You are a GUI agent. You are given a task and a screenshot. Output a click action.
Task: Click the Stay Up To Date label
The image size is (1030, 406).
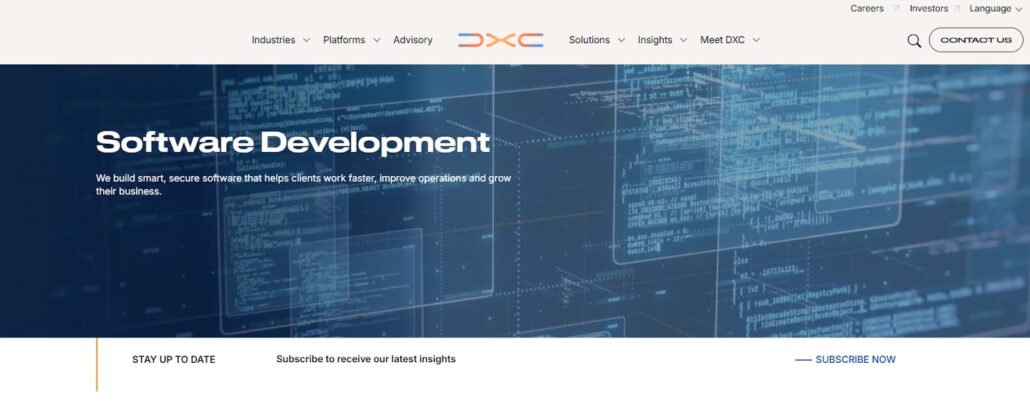click(173, 360)
